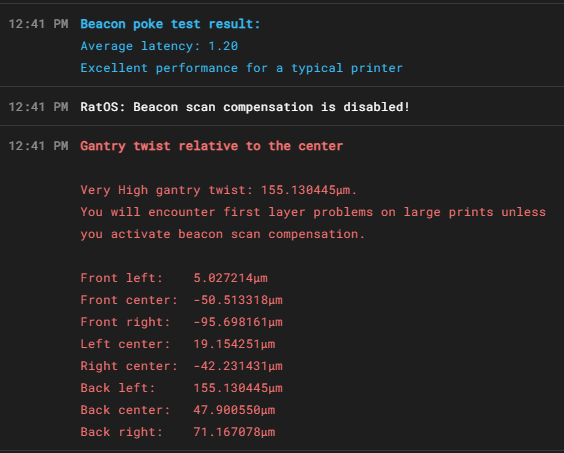Select the value -42.231431μm

point(238,366)
